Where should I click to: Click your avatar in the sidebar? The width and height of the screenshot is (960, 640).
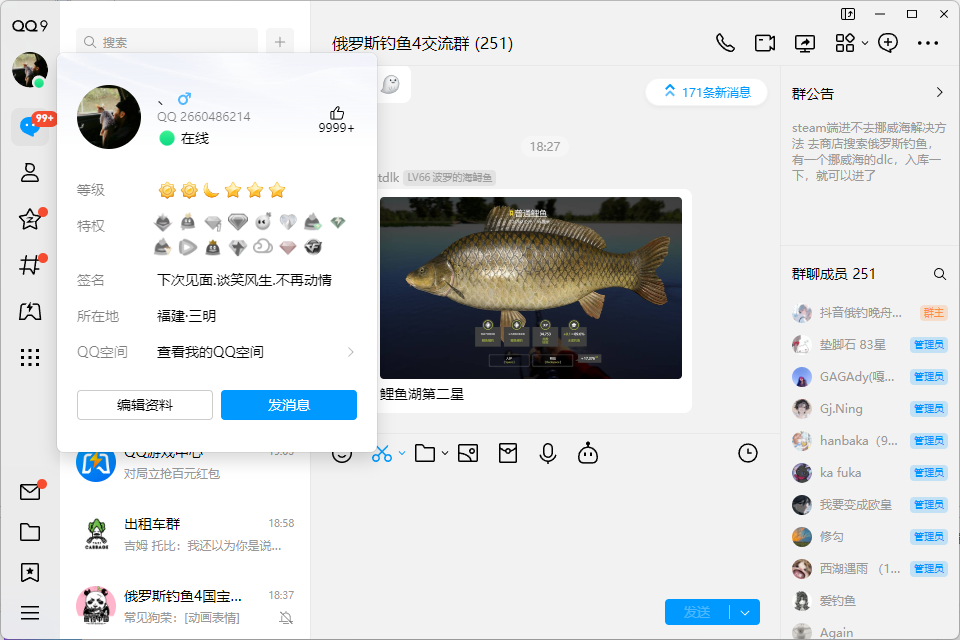click(x=30, y=70)
